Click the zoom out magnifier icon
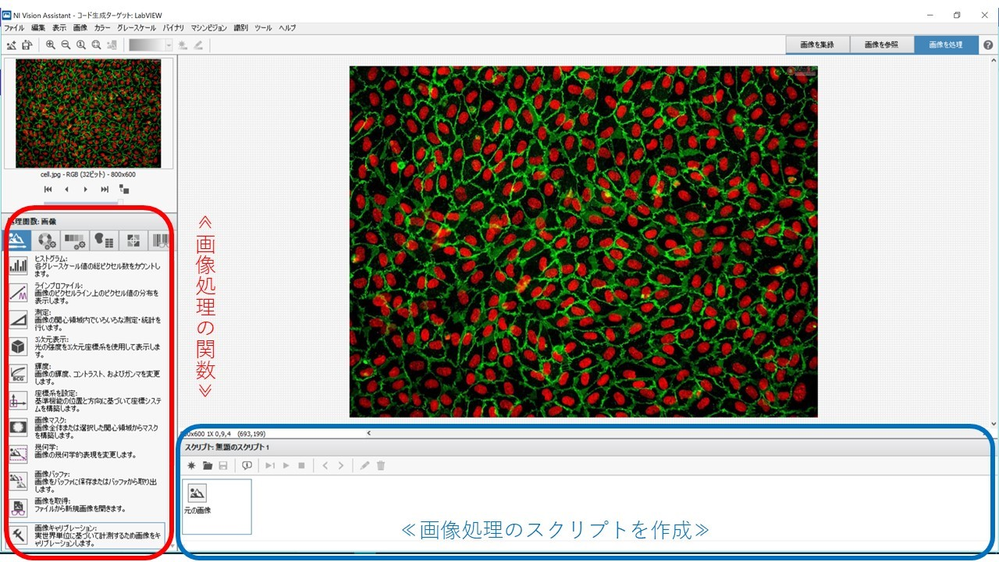This screenshot has width=999, height=562. (66, 45)
